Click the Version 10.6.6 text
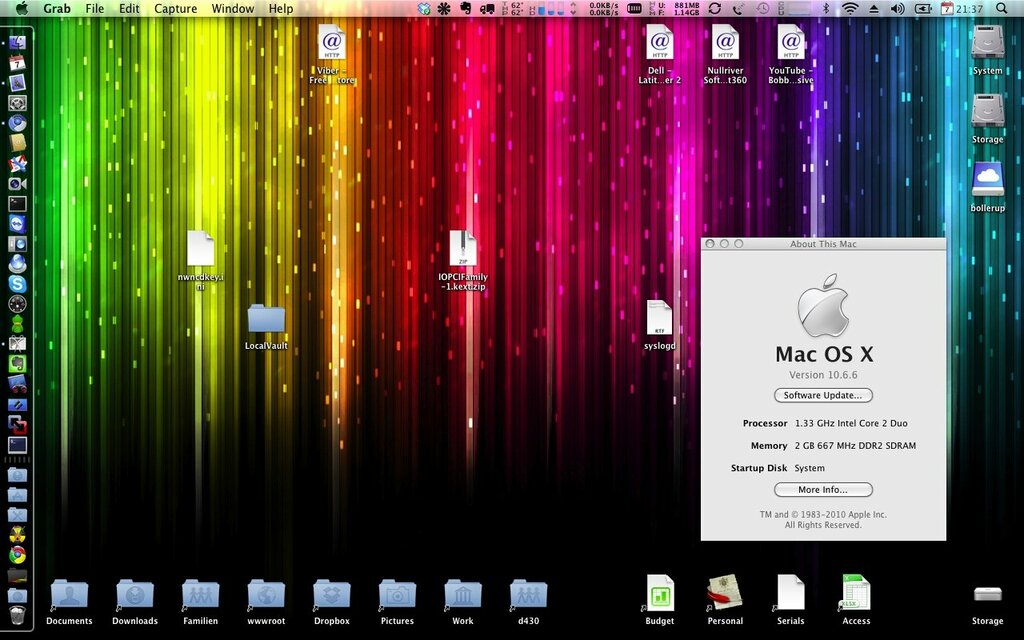This screenshot has width=1024, height=640. [x=823, y=375]
